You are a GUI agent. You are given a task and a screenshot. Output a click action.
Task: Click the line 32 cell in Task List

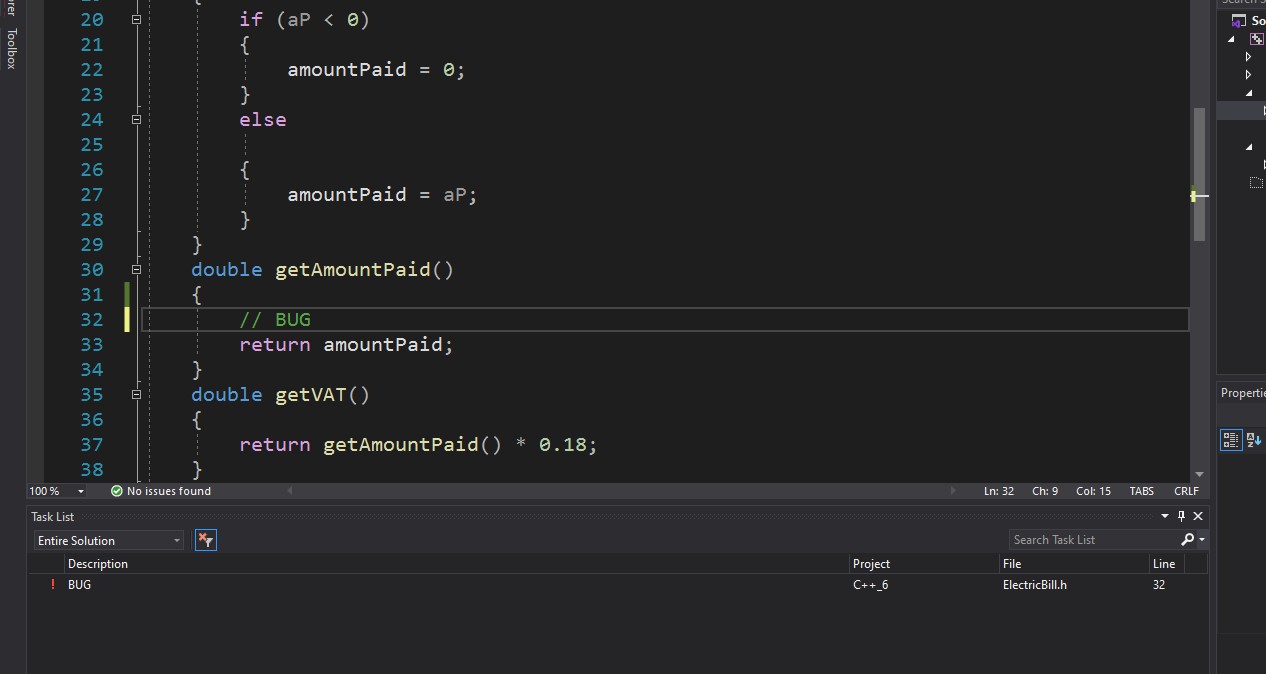tap(1159, 585)
